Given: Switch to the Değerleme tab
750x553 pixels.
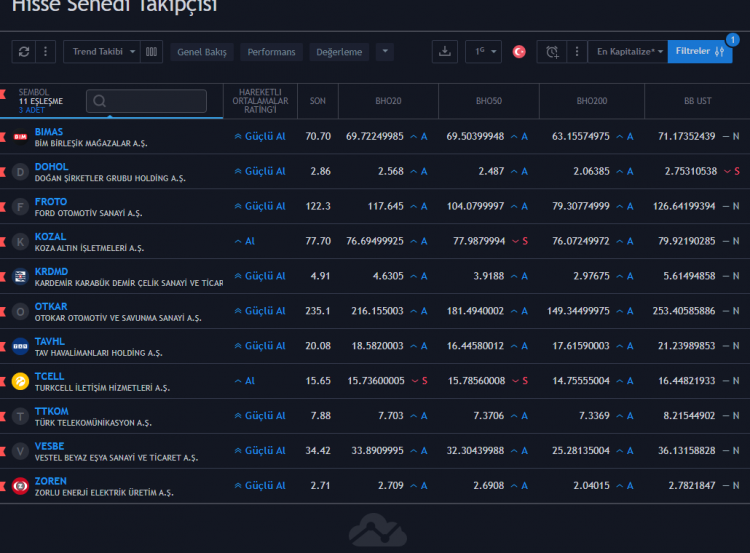Looking at the screenshot, I should pyautogui.click(x=339, y=52).
